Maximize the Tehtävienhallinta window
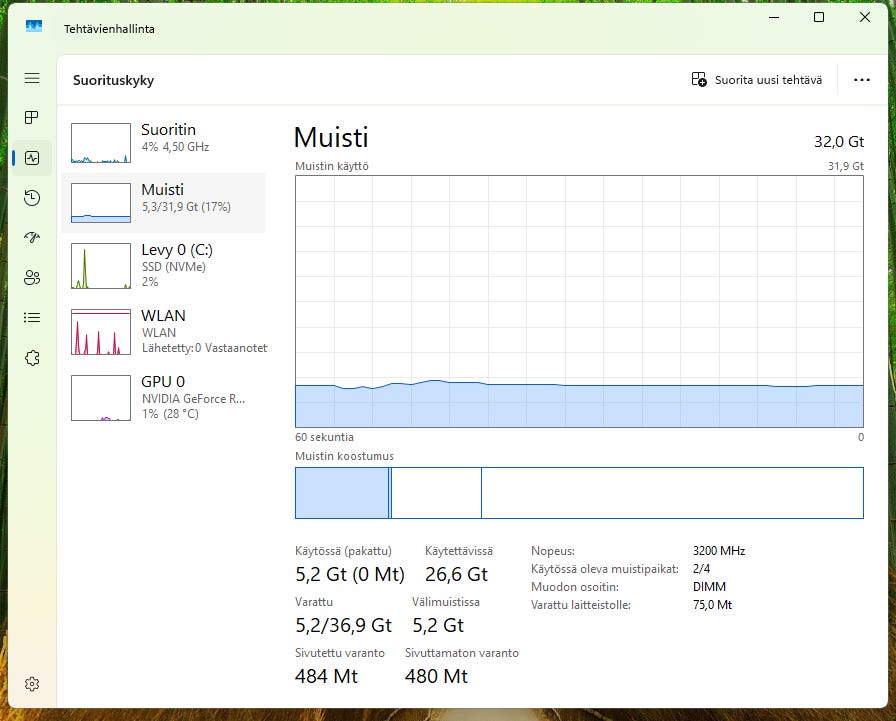The height and width of the screenshot is (721, 896). click(x=819, y=17)
